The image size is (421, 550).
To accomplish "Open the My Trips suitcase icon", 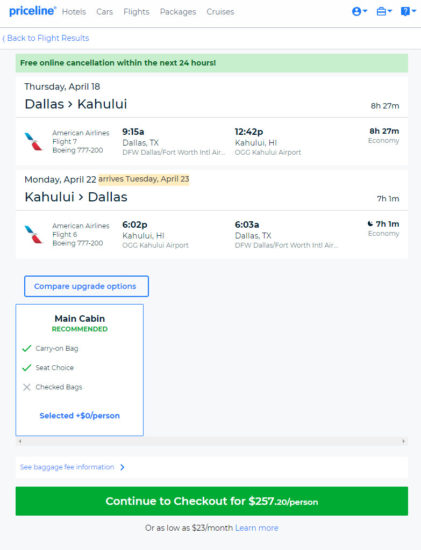I will pyautogui.click(x=381, y=12).
